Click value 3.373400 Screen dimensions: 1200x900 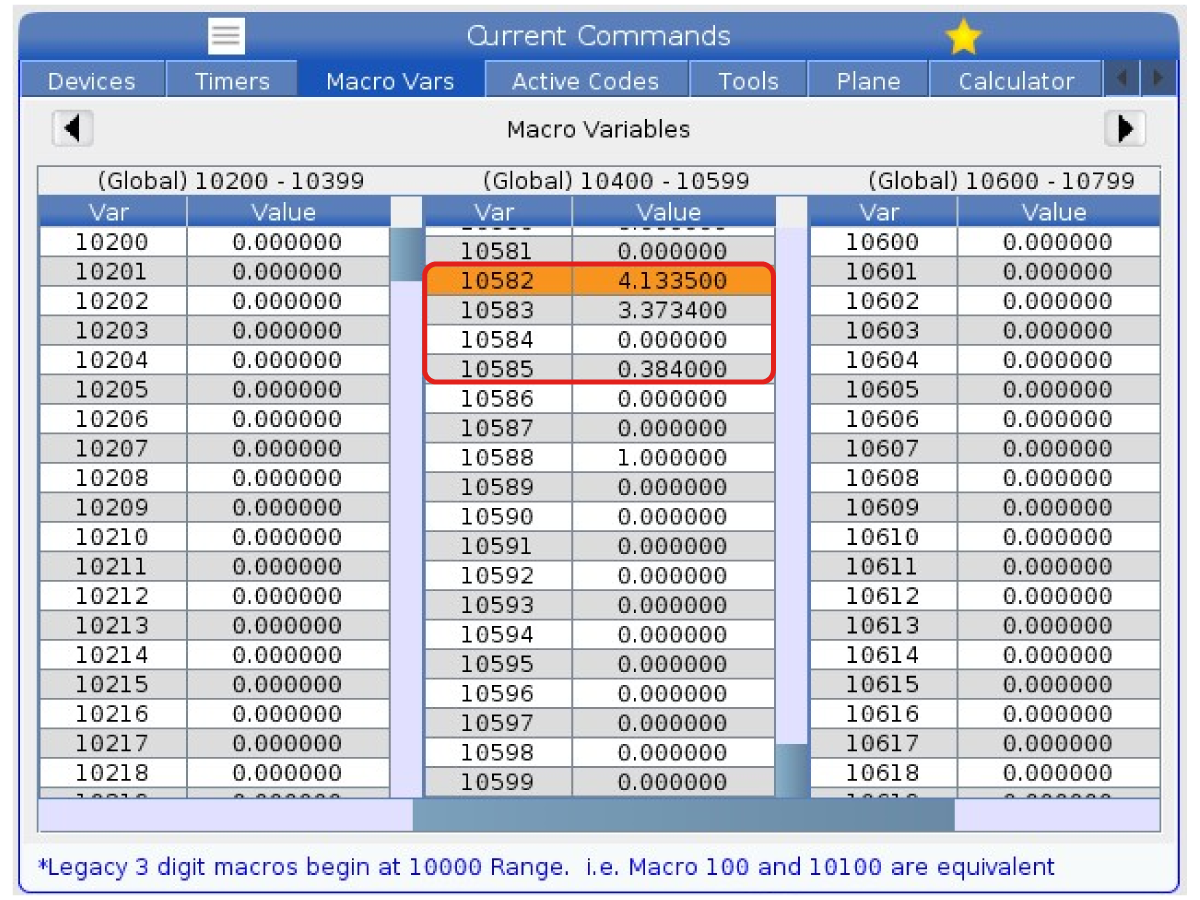click(x=673, y=310)
